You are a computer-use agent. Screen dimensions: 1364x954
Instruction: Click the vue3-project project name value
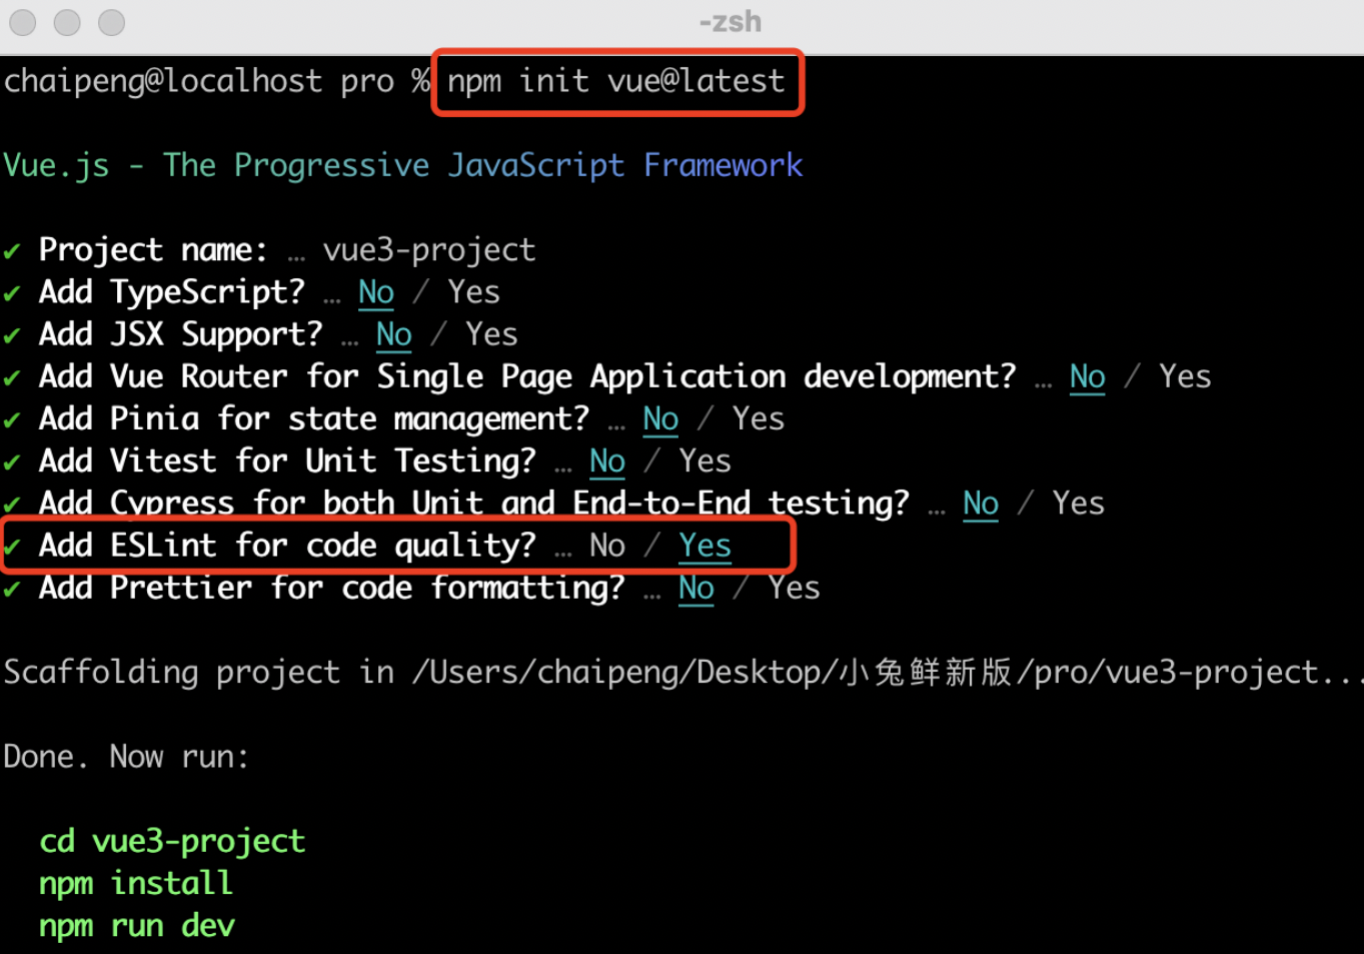pos(429,250)
